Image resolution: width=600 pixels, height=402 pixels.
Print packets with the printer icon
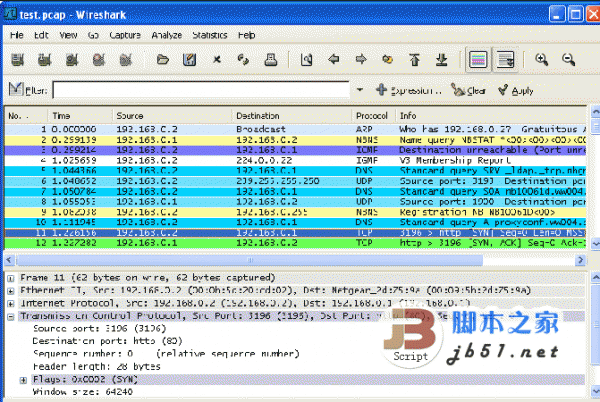271,60
